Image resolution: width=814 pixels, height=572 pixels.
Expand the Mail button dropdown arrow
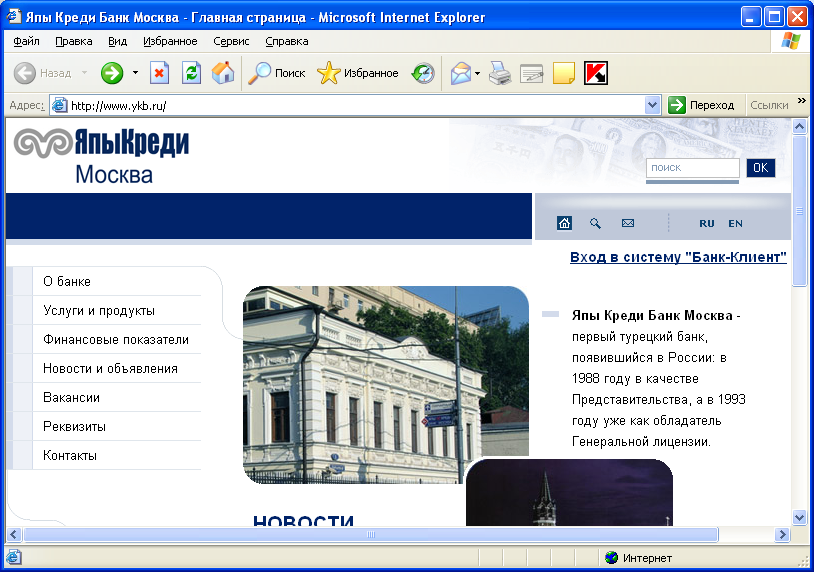[478, 73]
